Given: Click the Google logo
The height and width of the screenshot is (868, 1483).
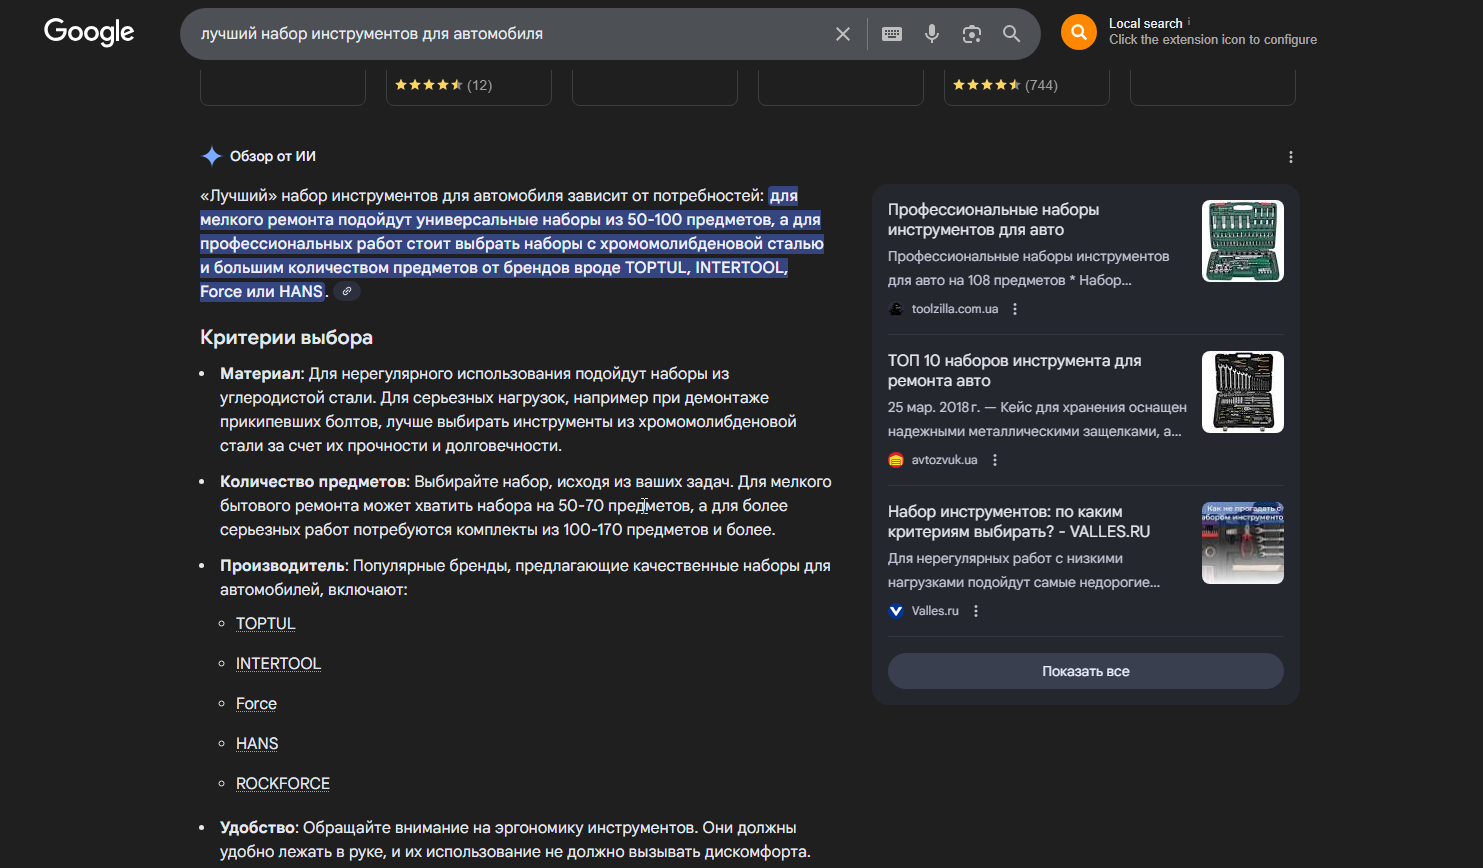Looking at the screenshot, I should [x=89, y=33].
